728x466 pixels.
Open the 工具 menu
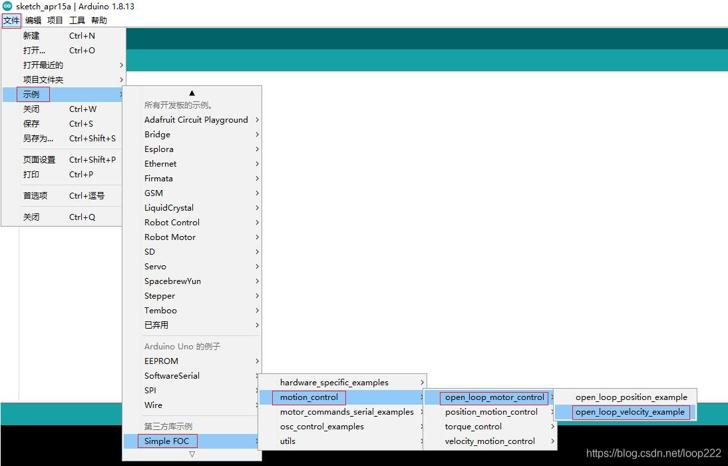pos(77,20)
